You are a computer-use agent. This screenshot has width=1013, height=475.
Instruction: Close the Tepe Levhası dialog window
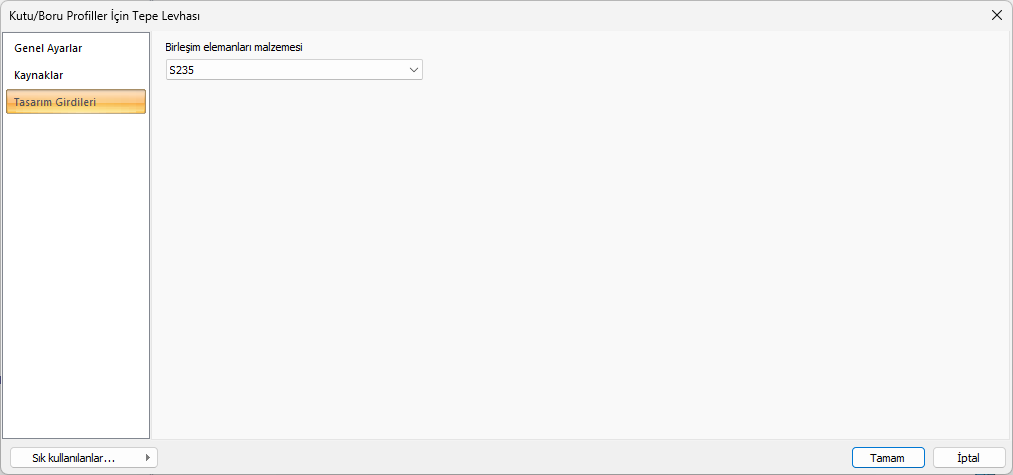pos(996,15)
